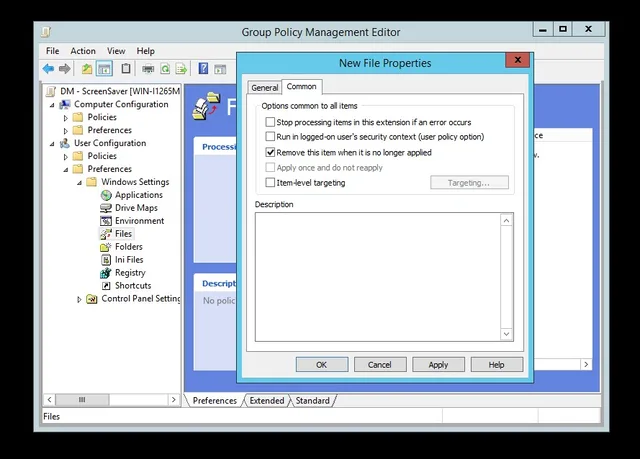
Task: Click into the Description text box
Action: point(378,277)
